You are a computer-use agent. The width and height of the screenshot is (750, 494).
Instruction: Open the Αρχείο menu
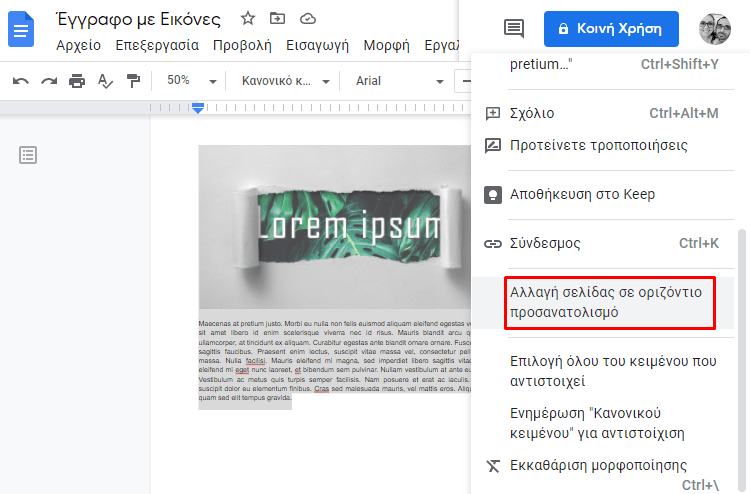tap(78, 45)
